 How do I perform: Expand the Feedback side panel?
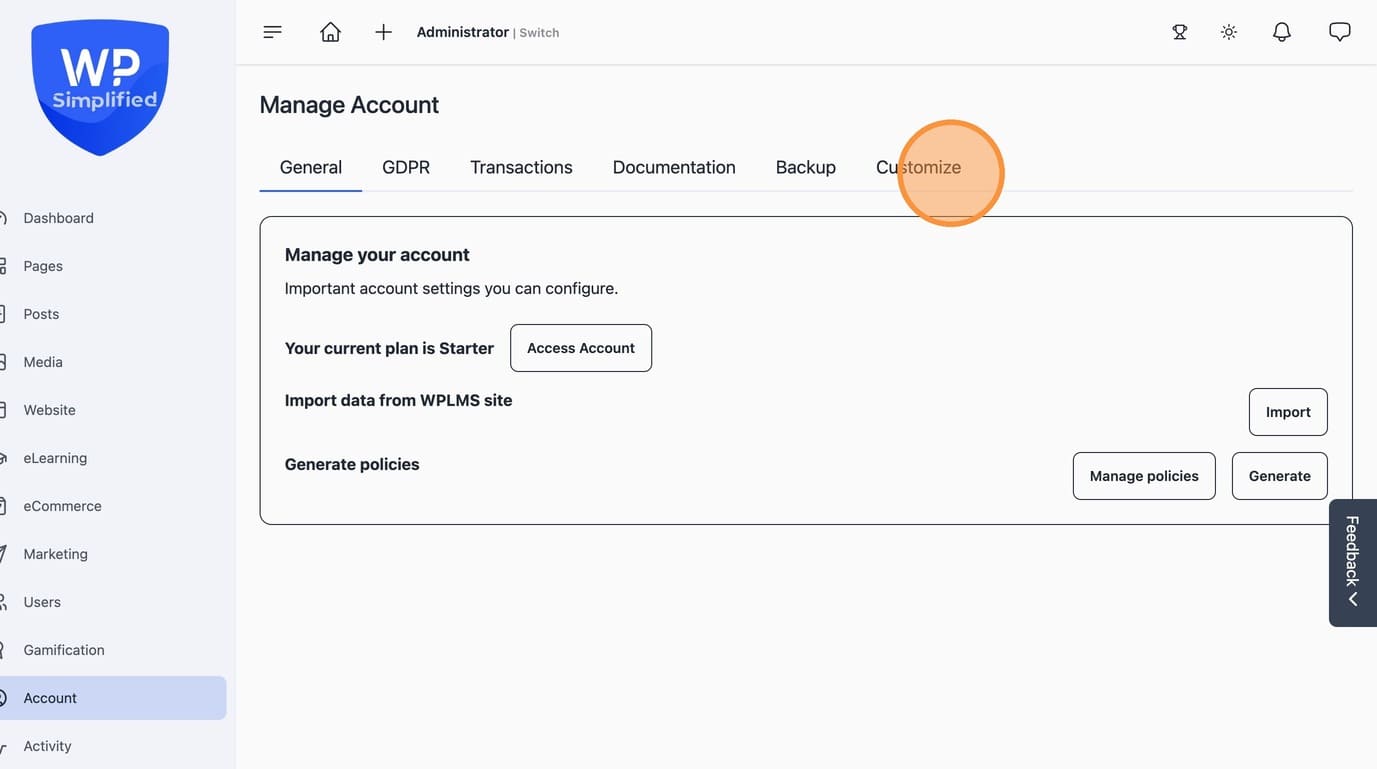(1353, 563)
